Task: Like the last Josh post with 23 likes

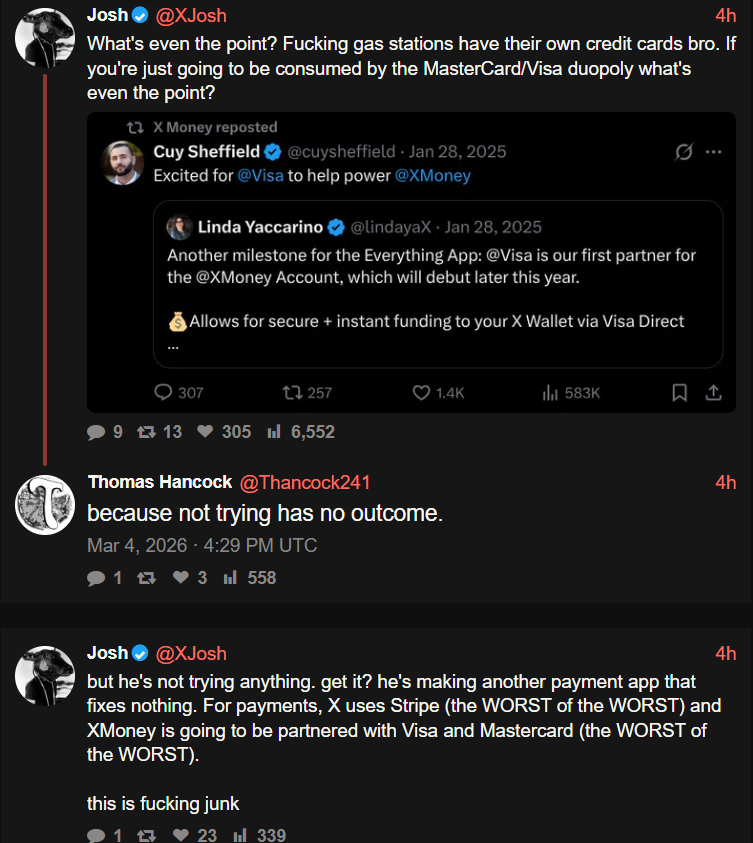Action: pyautogui.click(x=181, y=835)
